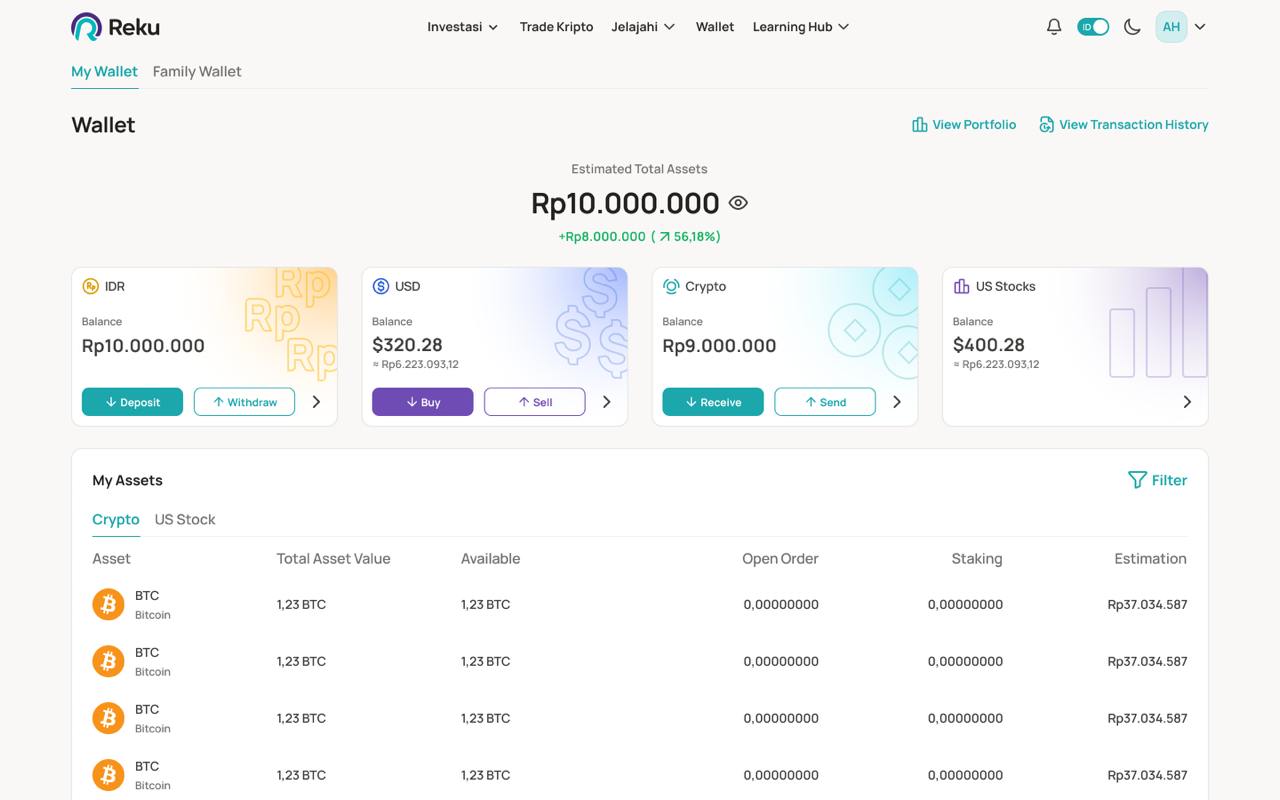Click the Deposit button on IDR card
The height and width of the screenshot is (800, 1280).
[132, 401]
